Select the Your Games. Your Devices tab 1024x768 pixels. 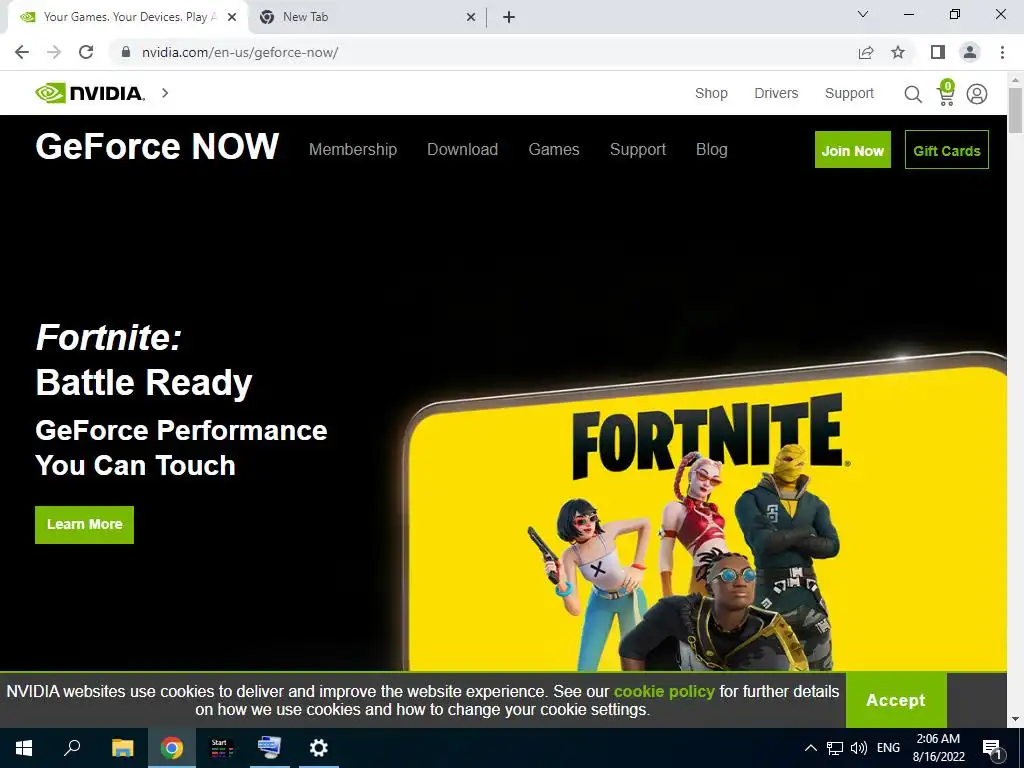tap(128, 17)
